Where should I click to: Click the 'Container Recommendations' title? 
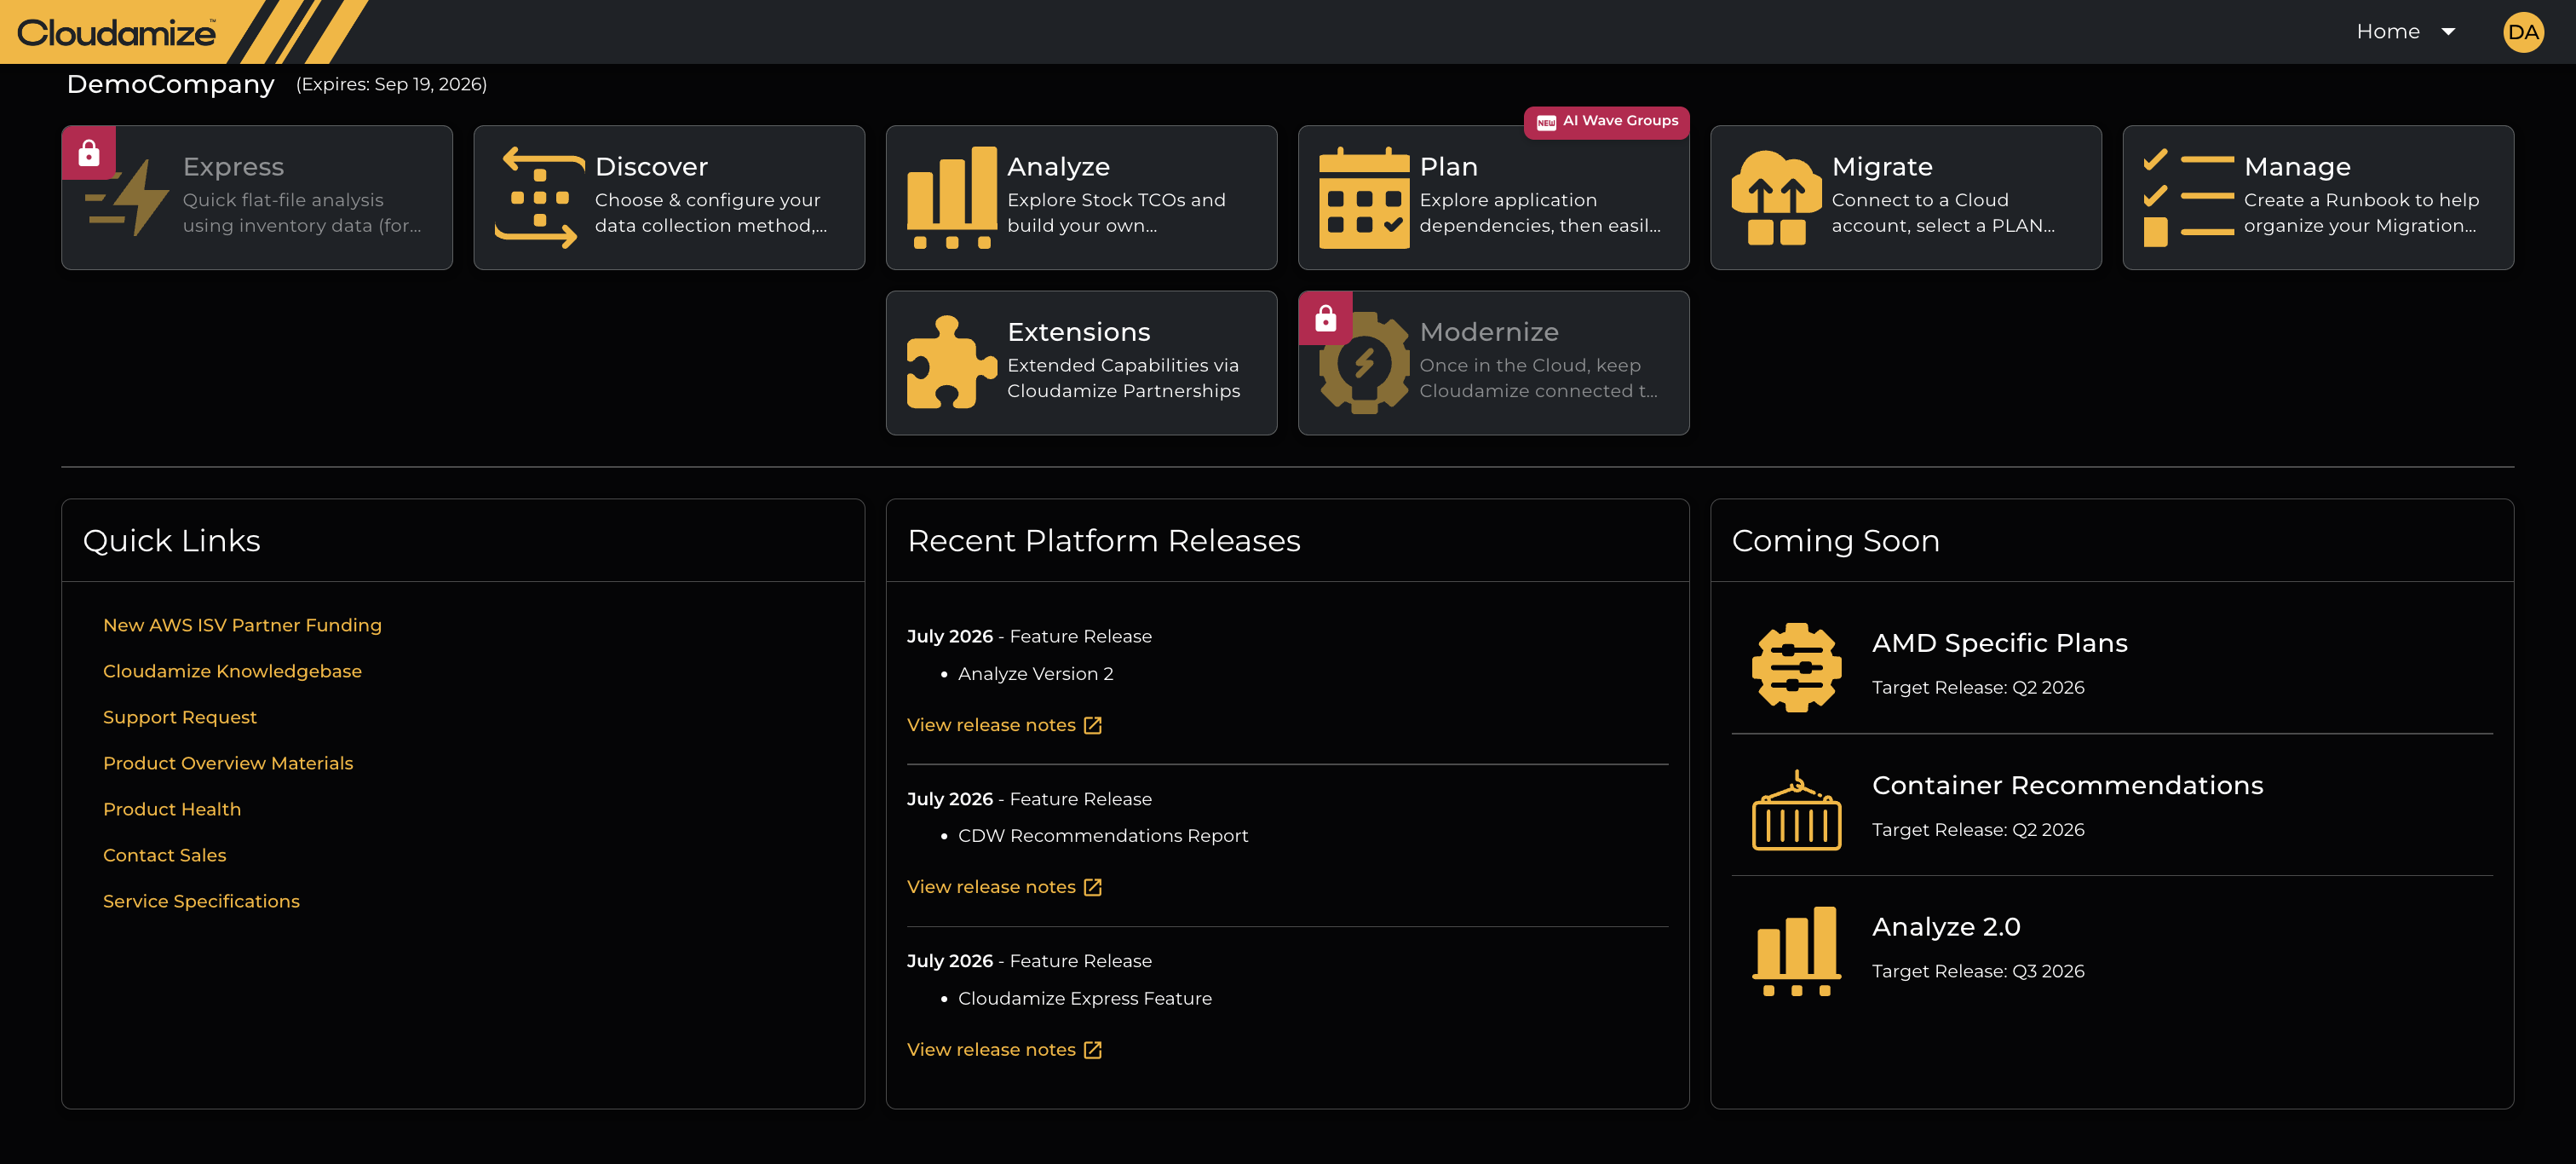(2068, 786)
